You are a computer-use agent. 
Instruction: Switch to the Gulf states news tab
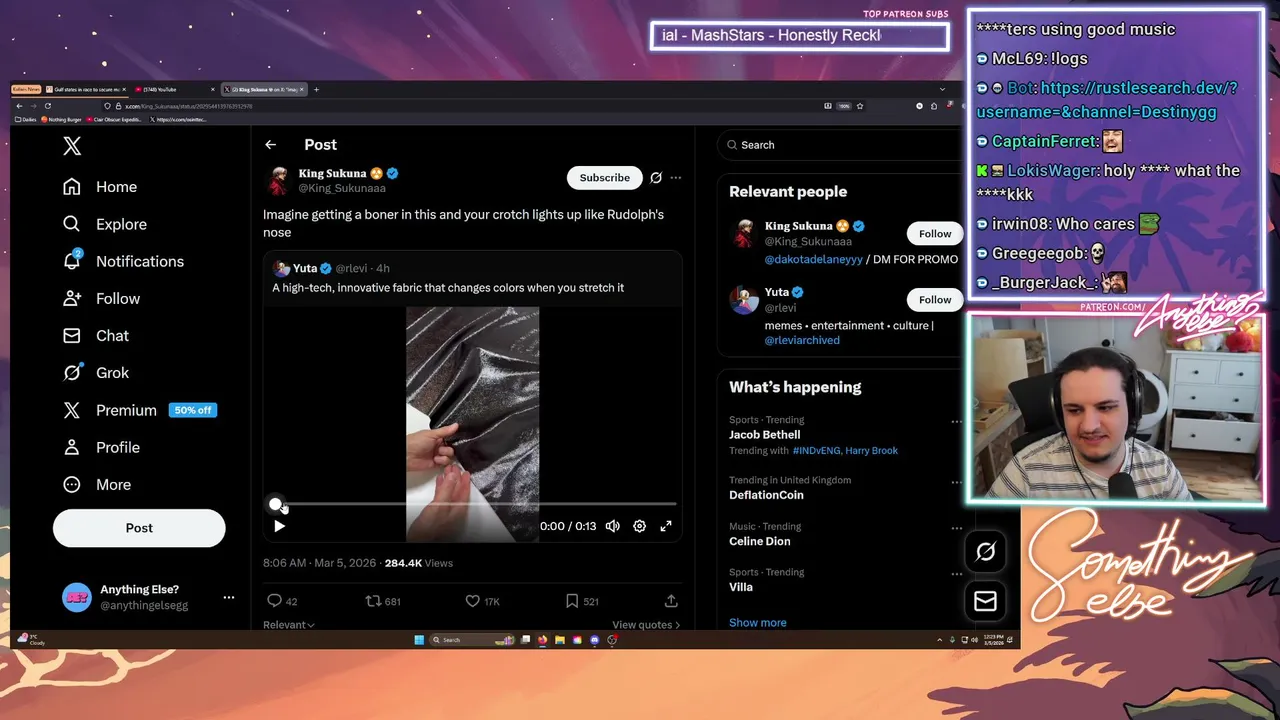85,89
